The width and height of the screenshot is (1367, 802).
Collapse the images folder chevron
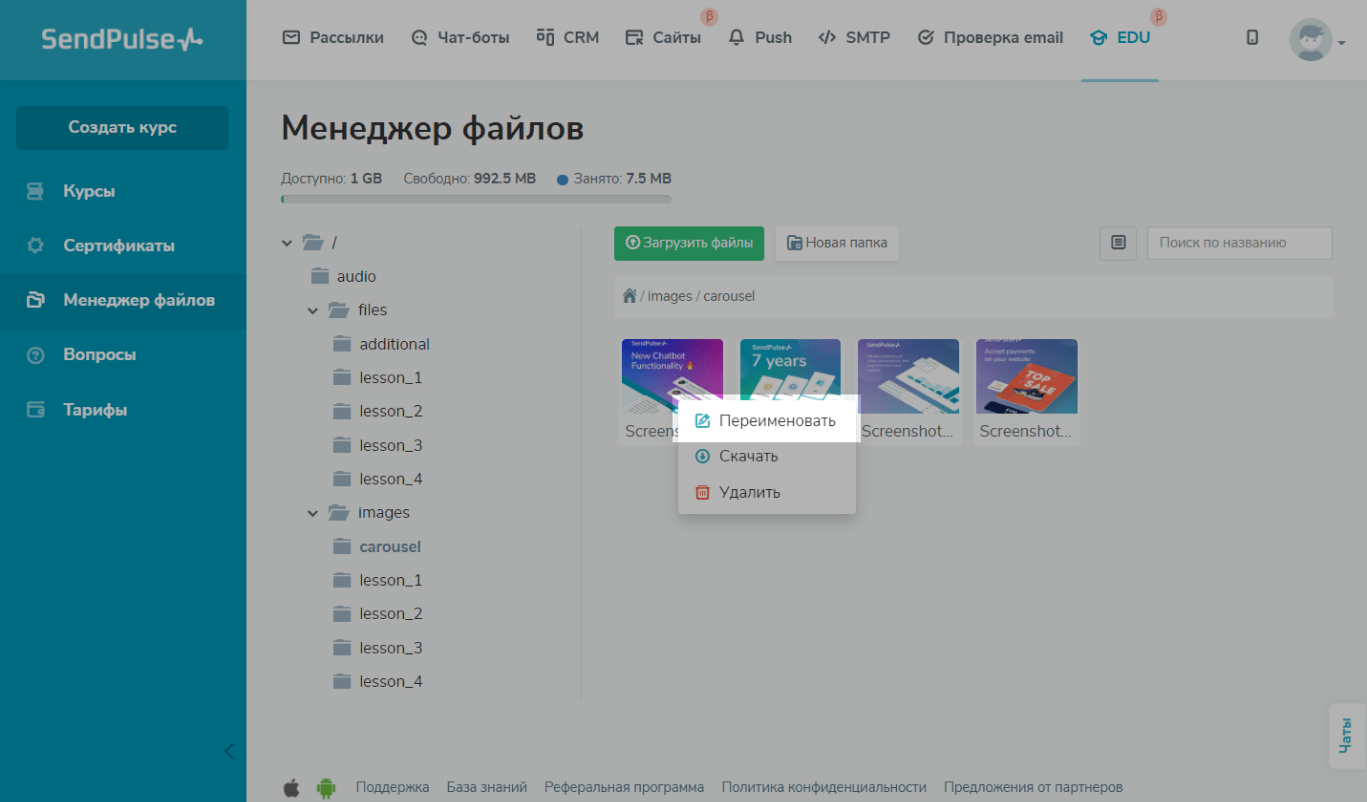[x=313, y=513]
